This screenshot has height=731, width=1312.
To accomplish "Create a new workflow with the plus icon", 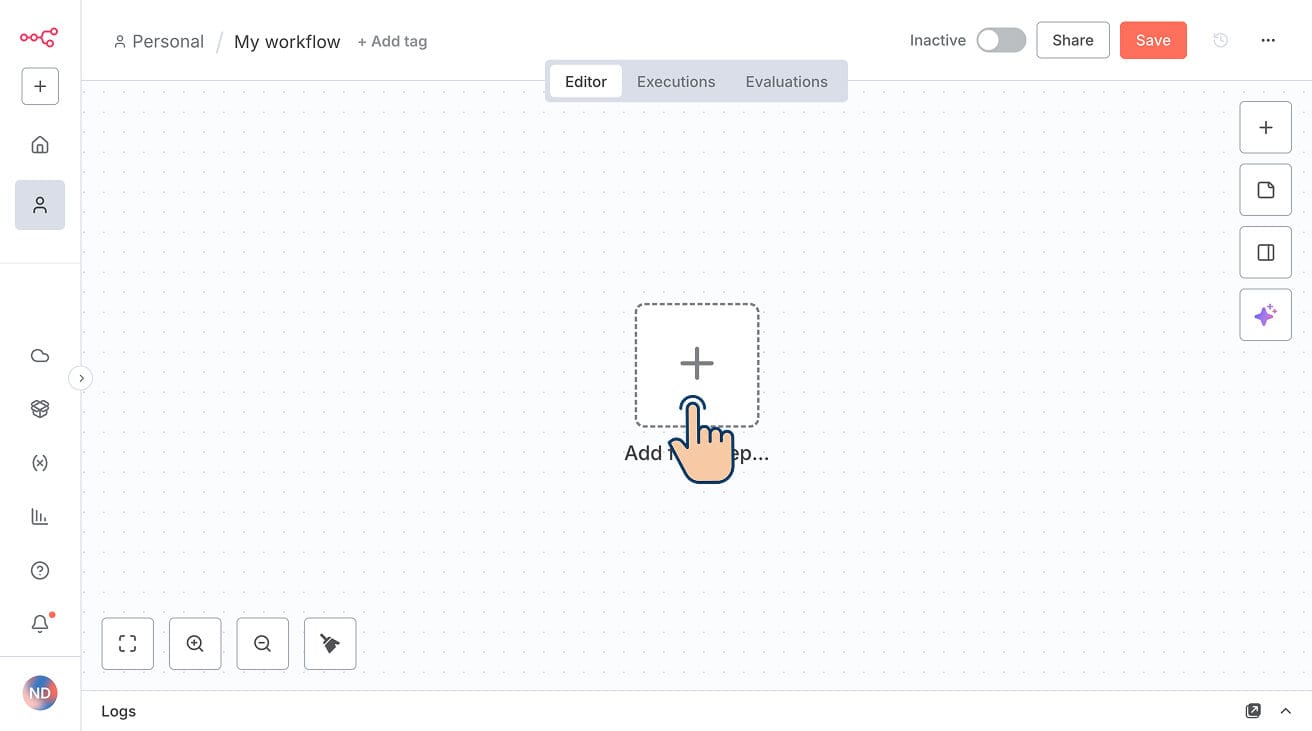I will click(40, 86).
